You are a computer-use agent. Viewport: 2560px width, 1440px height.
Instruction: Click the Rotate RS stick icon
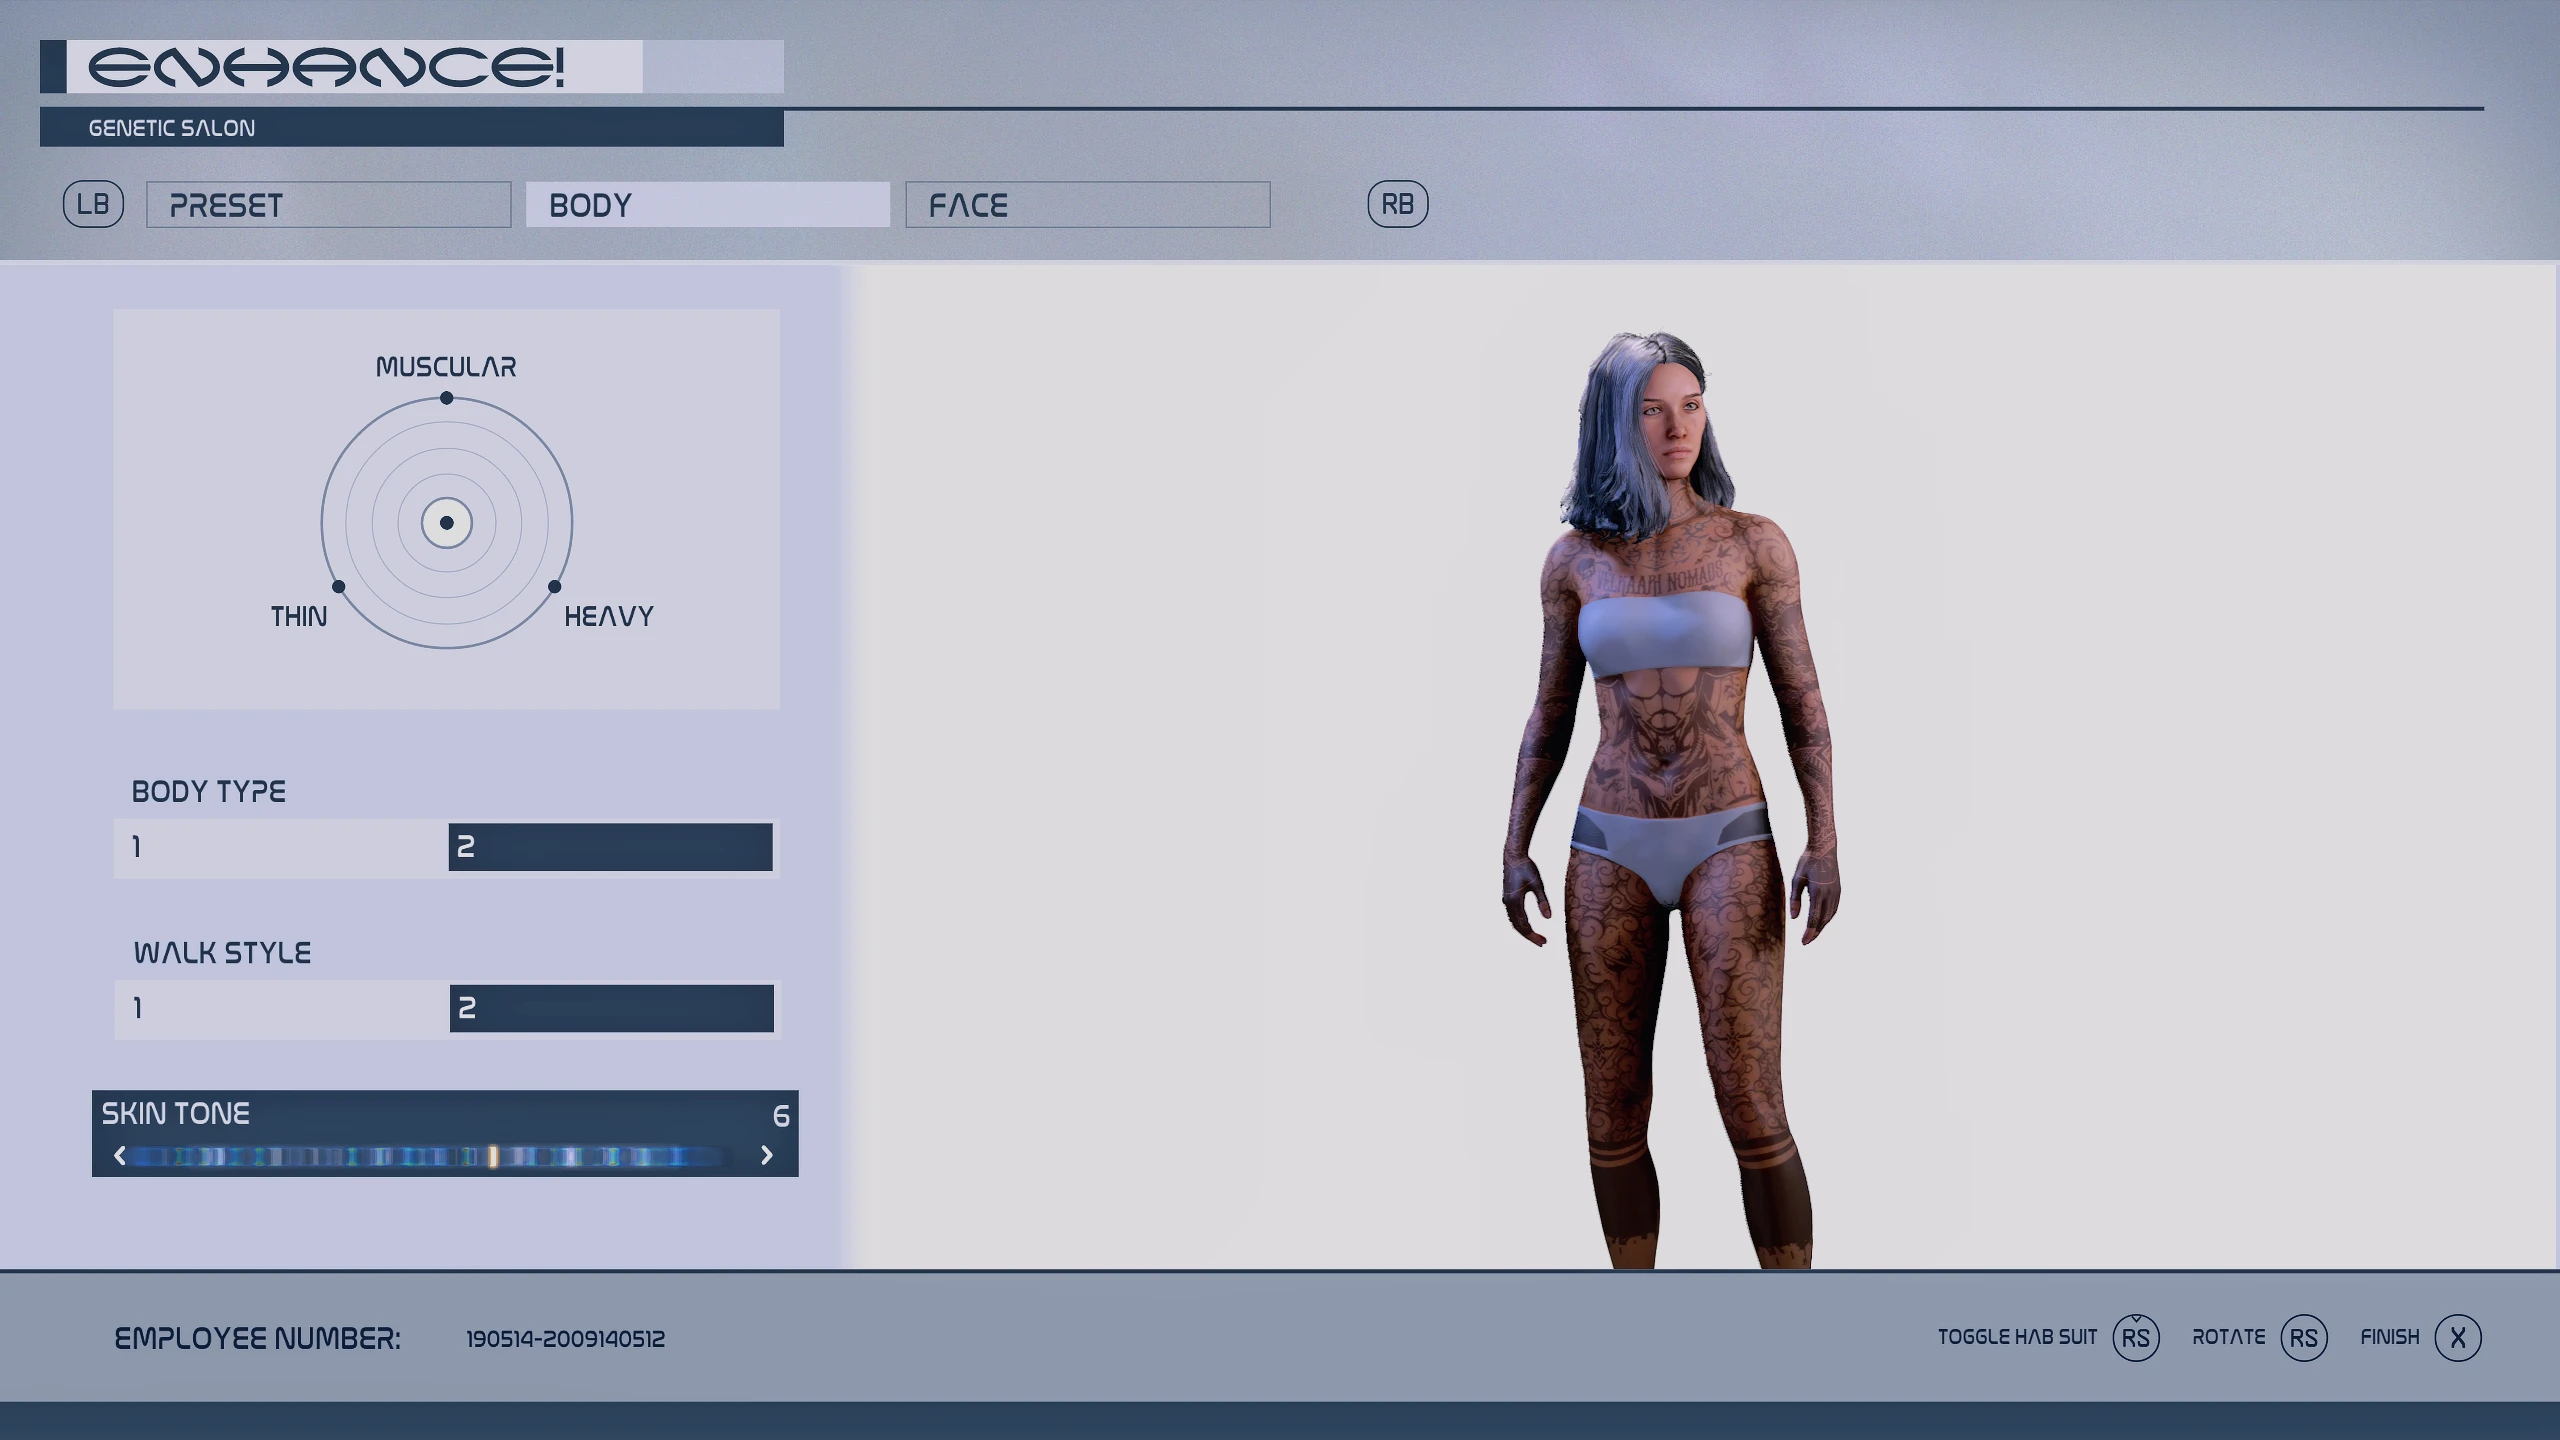pos(2303,1338)
